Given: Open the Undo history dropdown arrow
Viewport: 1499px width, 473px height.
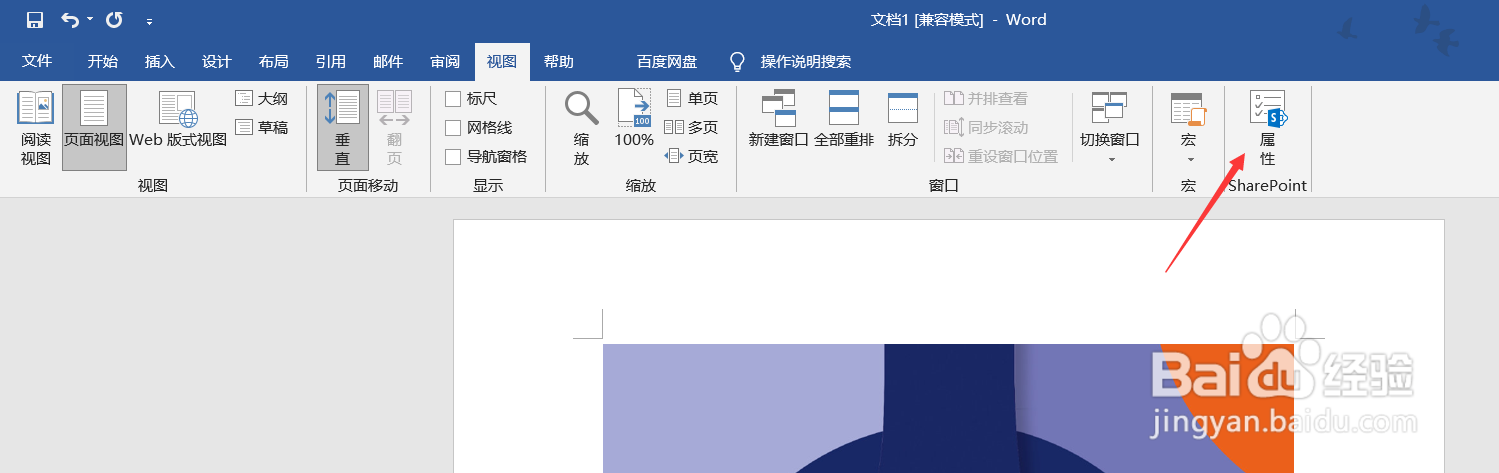Looking at the screenshot, I should click(90, 20).
